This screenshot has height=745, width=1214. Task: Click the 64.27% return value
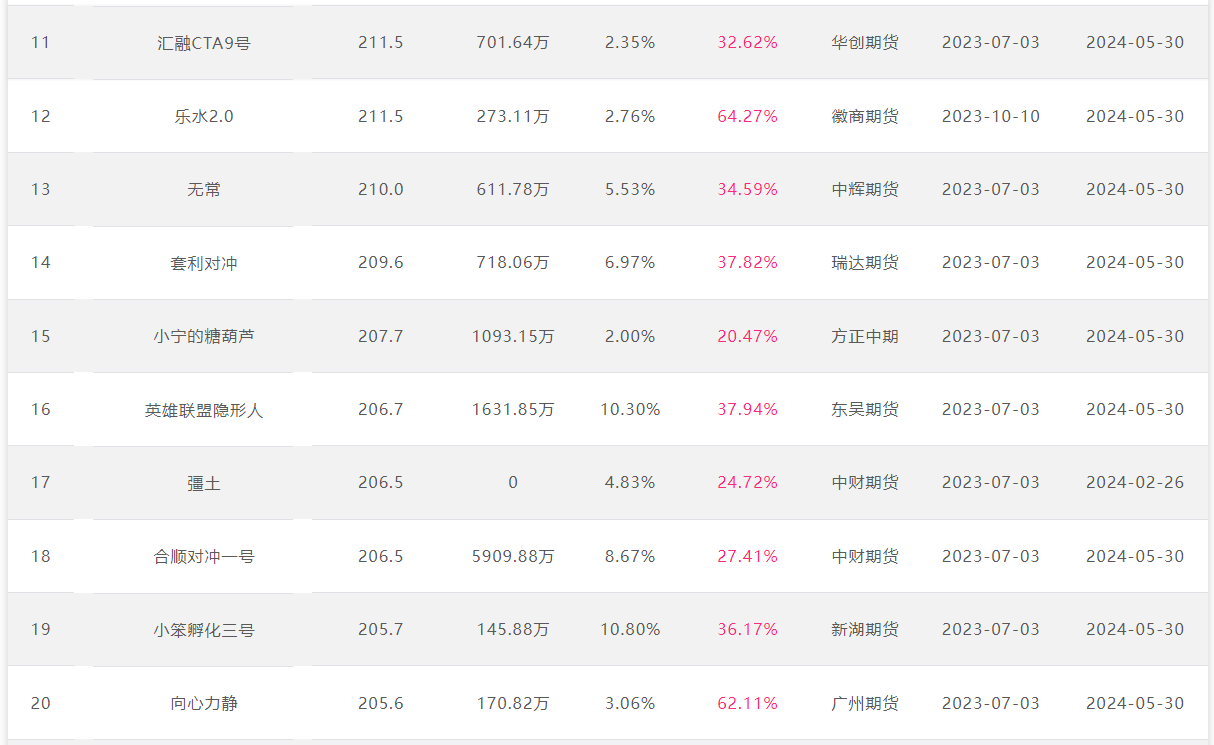click(x=747, y=116)
